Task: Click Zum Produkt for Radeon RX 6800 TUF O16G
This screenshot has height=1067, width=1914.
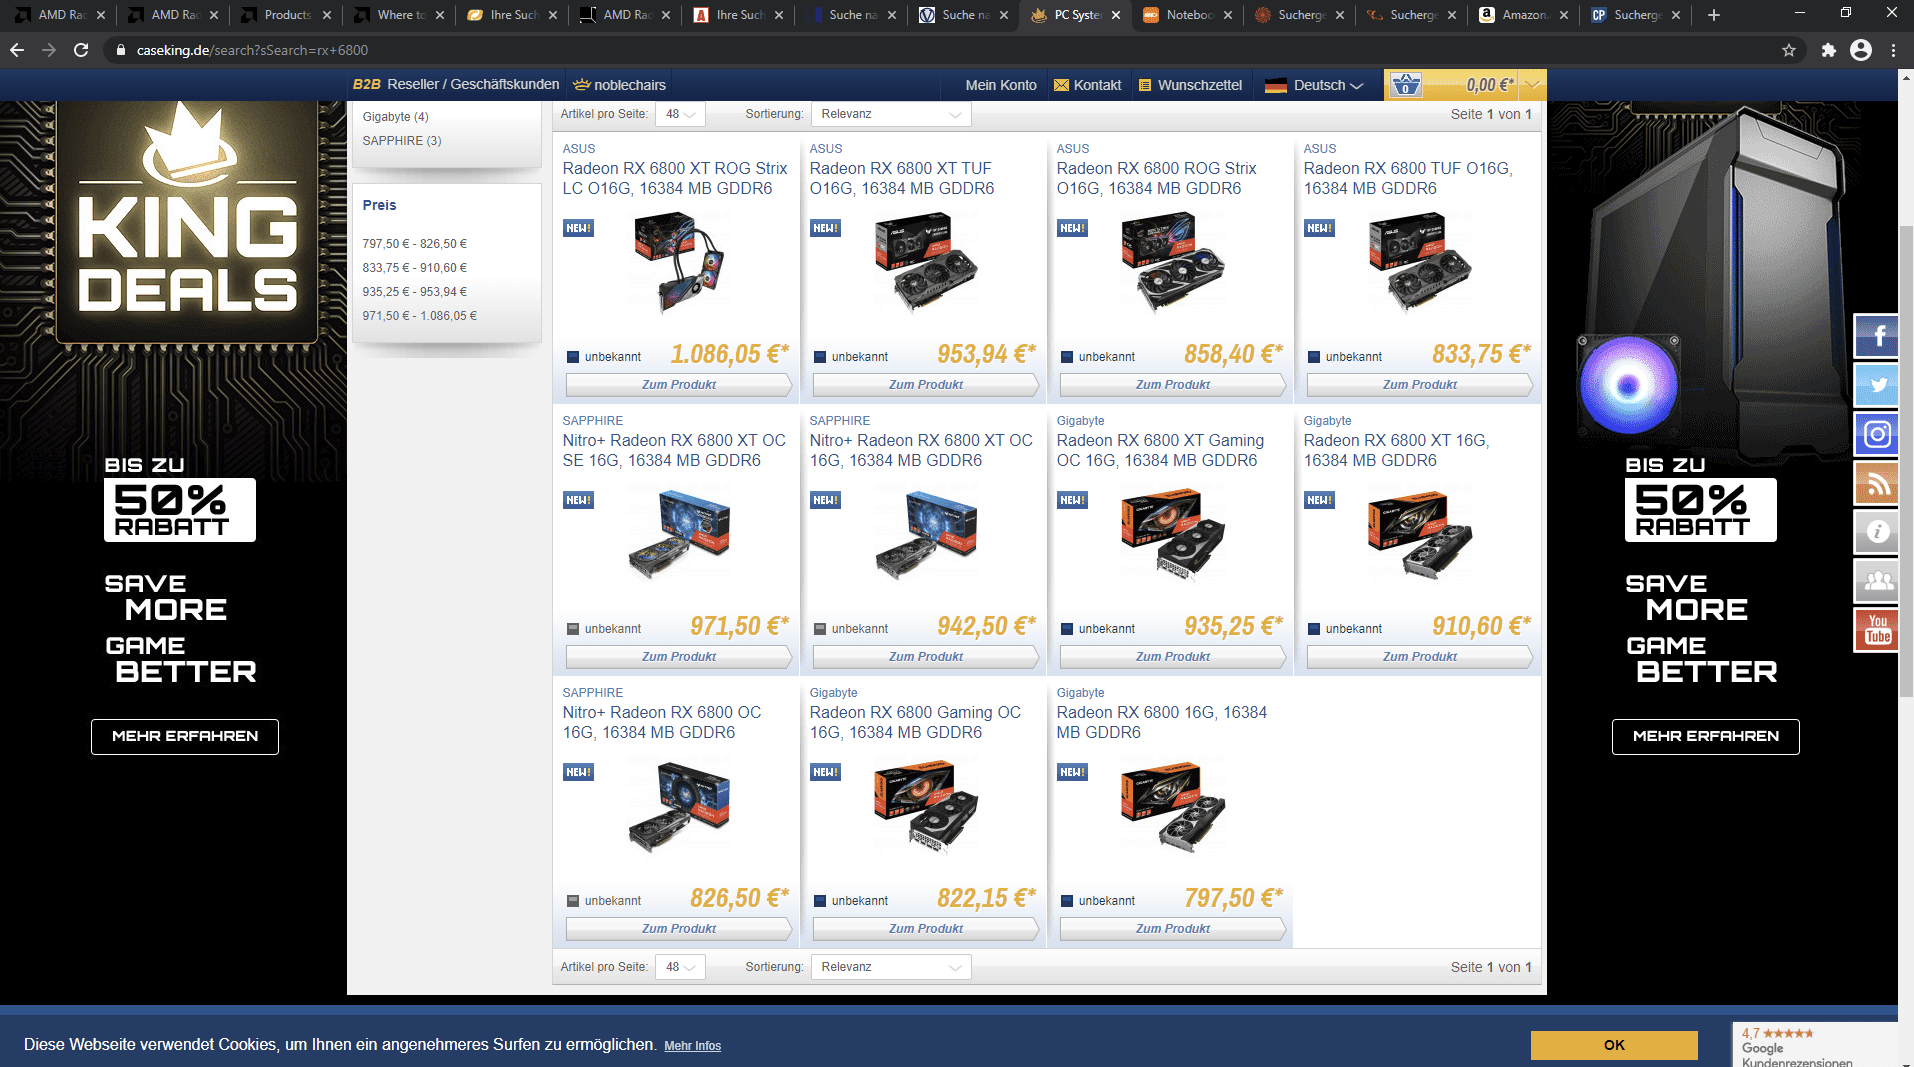Action: (1420, 385)
